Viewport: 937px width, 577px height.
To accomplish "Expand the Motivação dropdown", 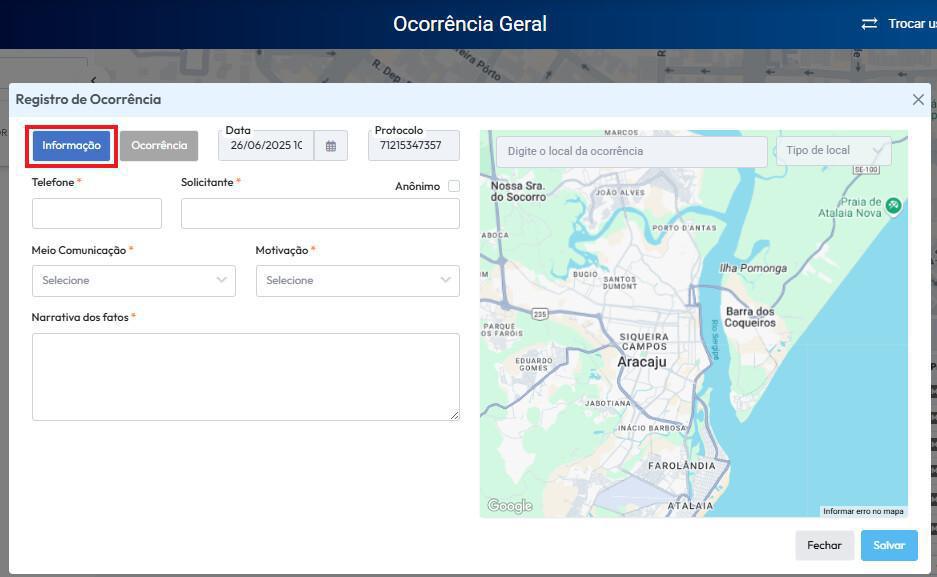I will 357,281.
